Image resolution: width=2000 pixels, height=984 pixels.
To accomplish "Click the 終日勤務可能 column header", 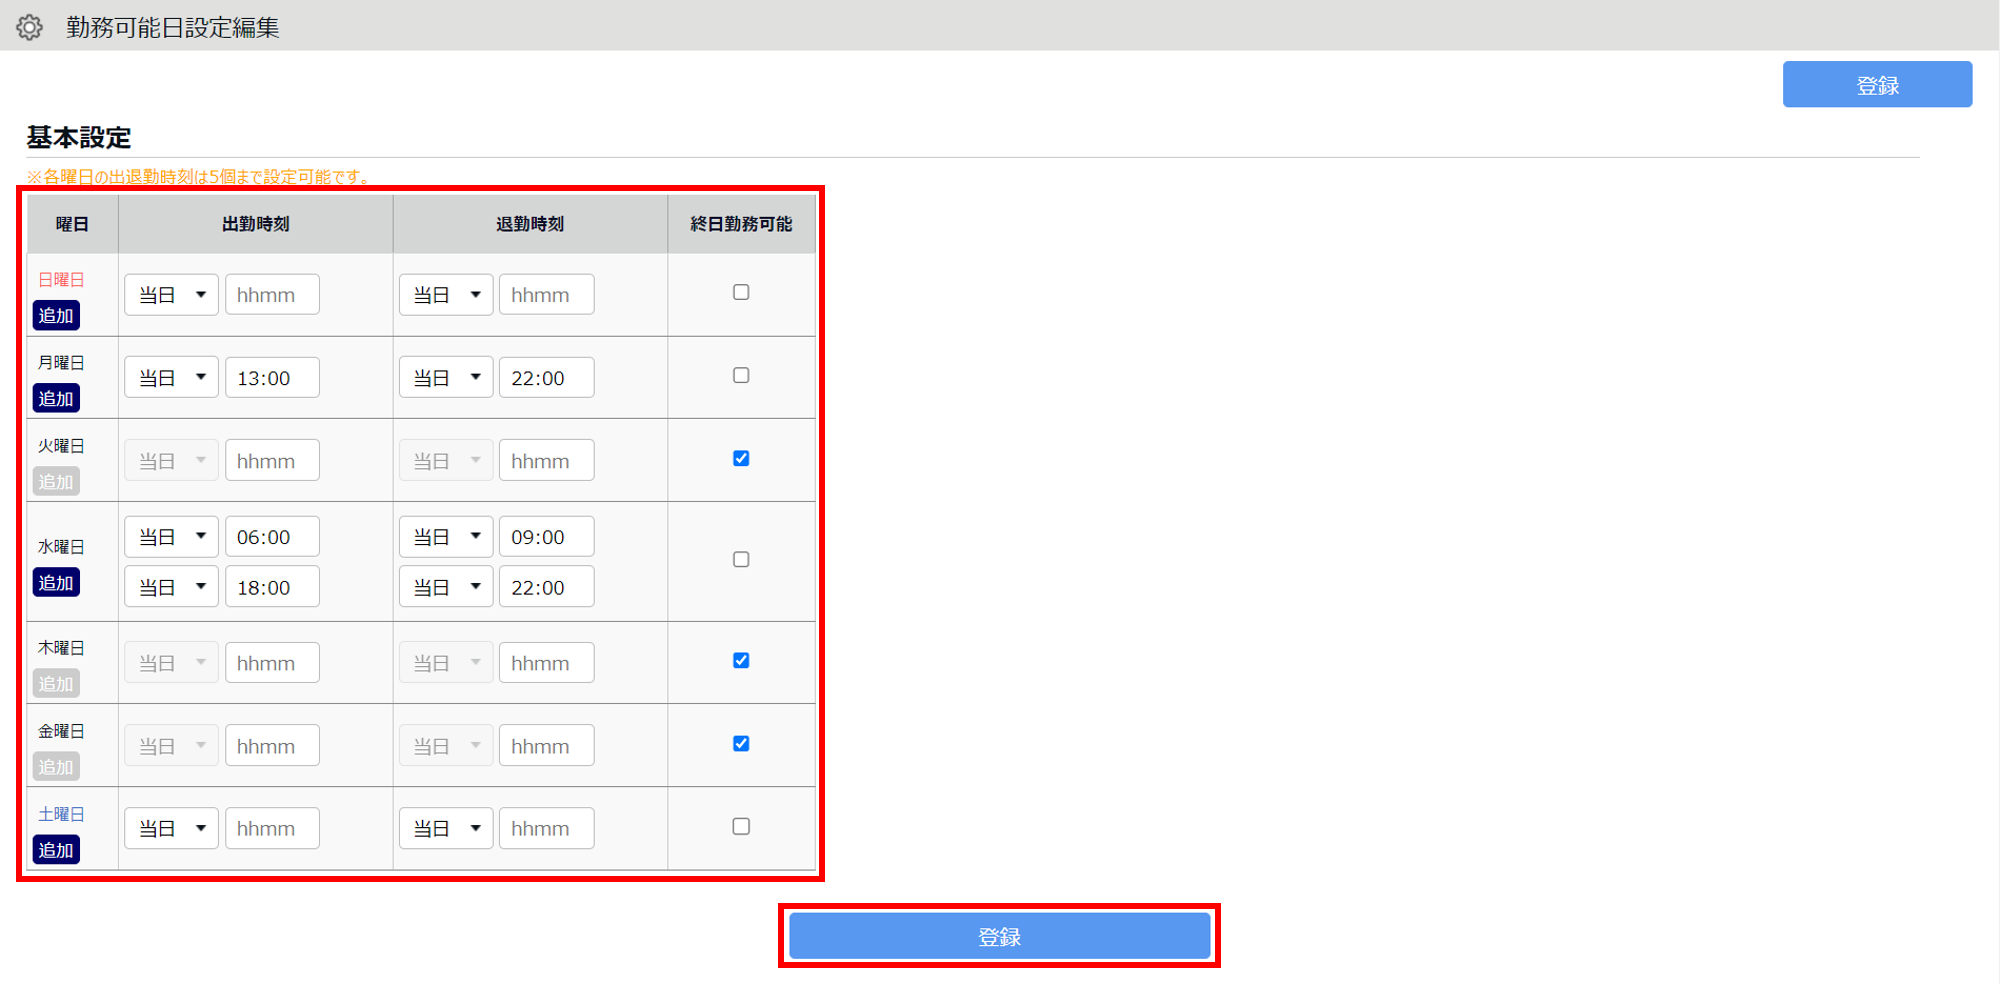I will tap(741, 224).
